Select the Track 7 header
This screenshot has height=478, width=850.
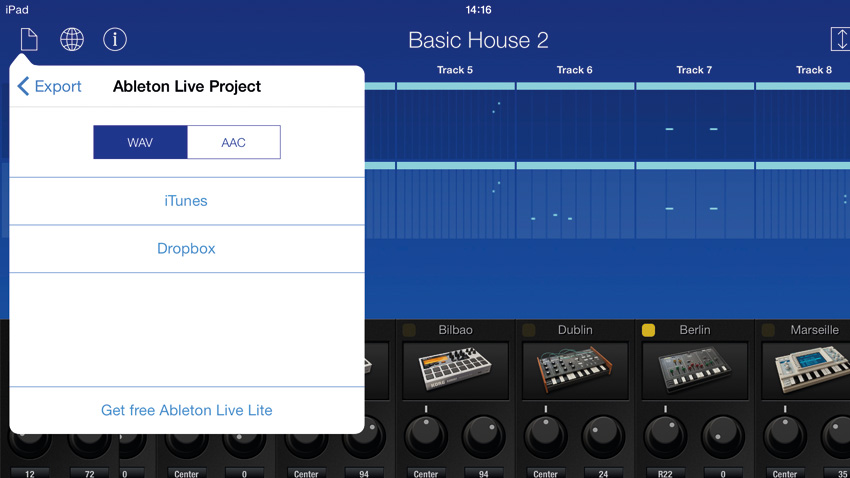[694, 70]
